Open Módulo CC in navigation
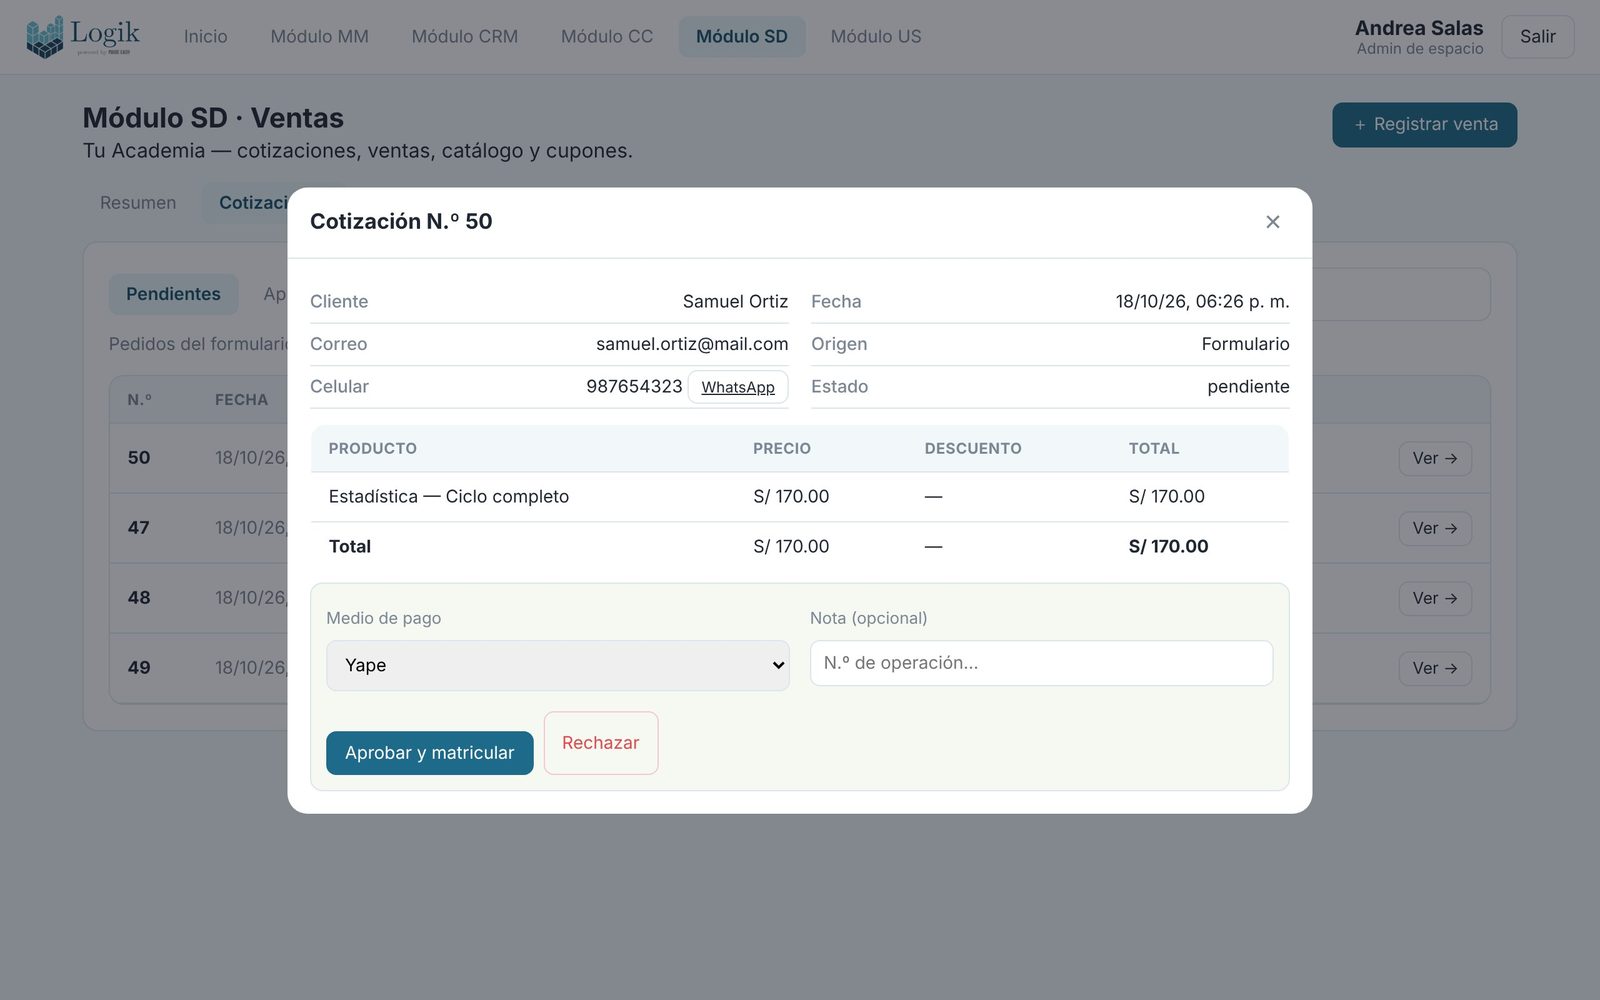 (607, 37)
